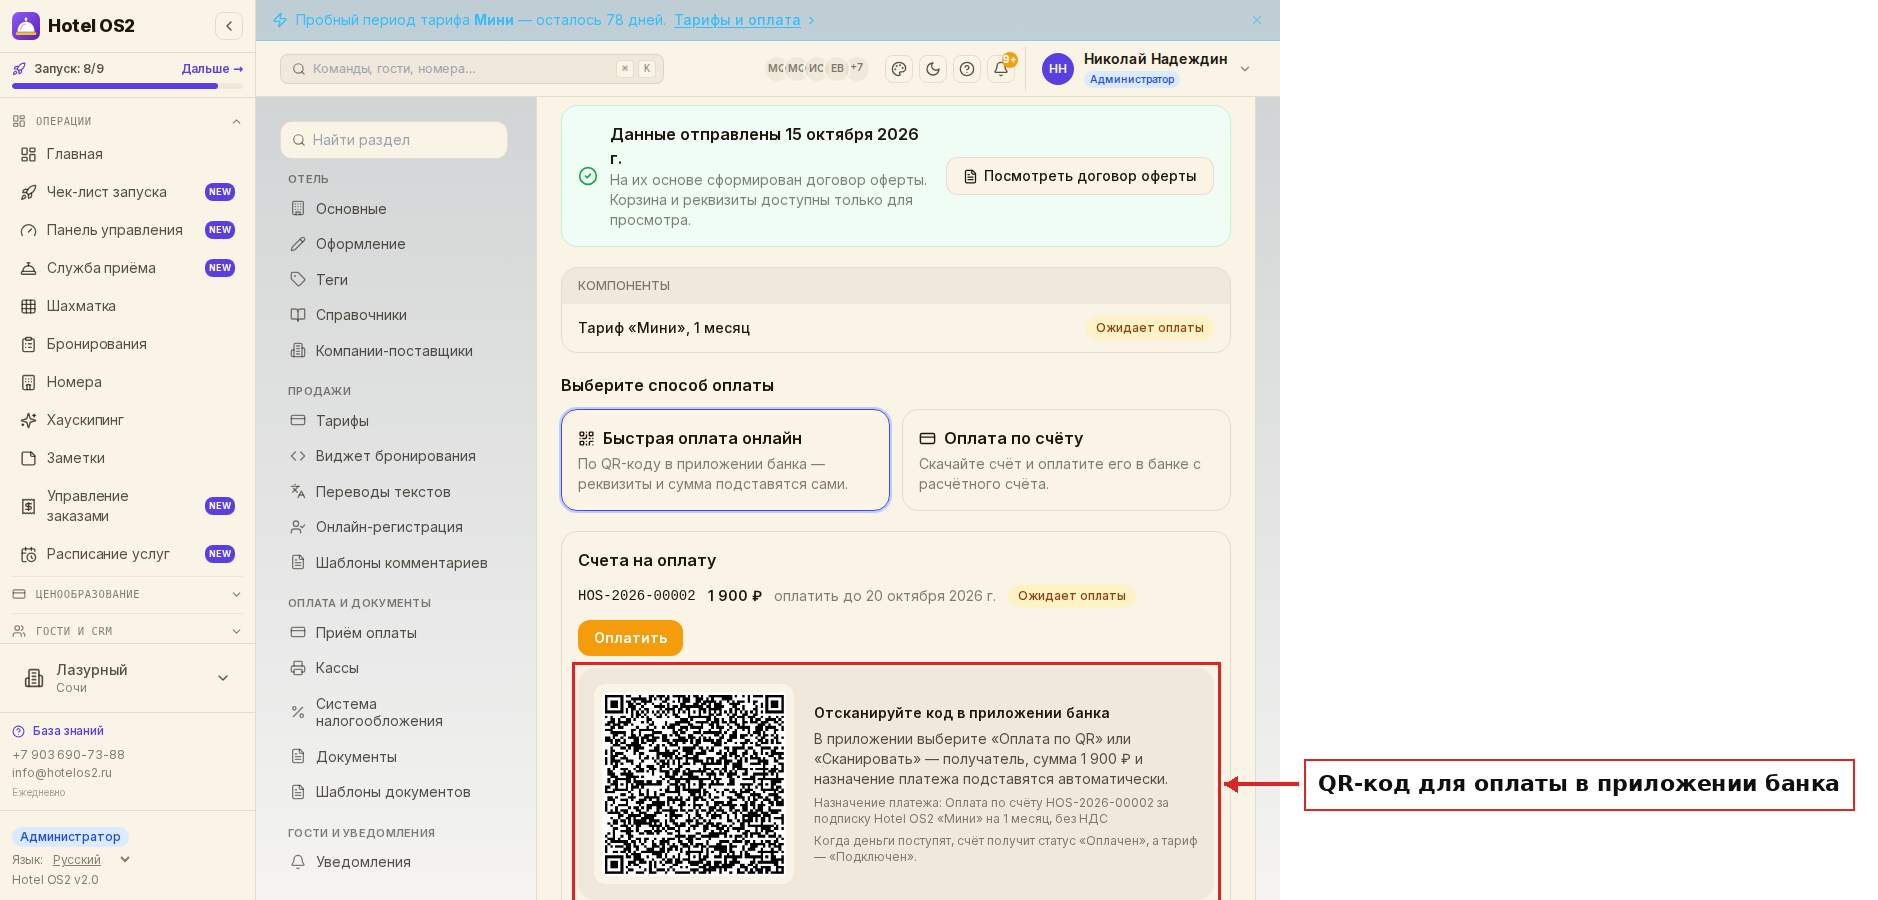Image resolution: width=1878 pixels, height=900 pixels.
Task: Click Посмотреть договор оферты button
Action: 1080,176
